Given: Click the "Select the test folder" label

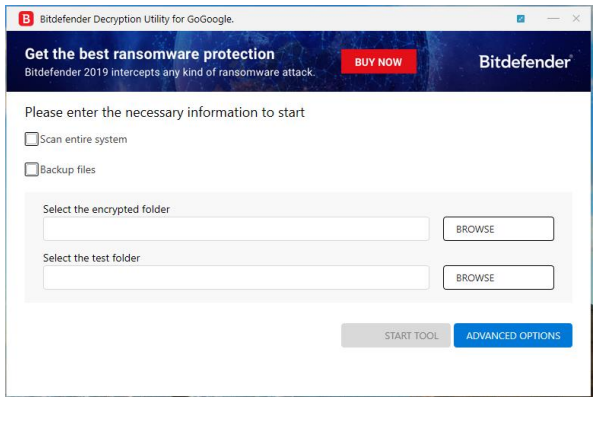Looking at the screenshot, I should 91,258.
